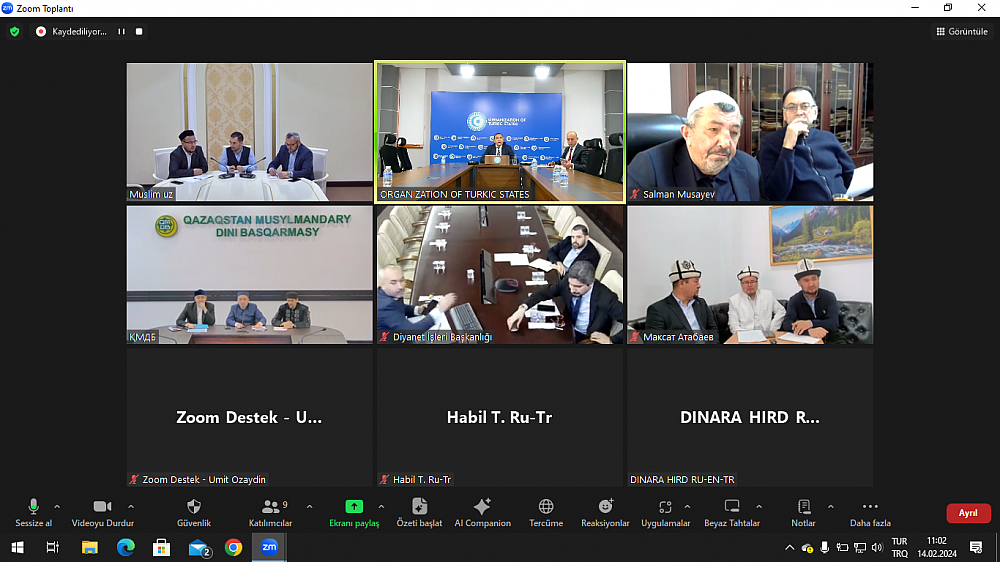Stop video using Videoyu Durdur
The image size is (1000, 562).
(103, 513)
